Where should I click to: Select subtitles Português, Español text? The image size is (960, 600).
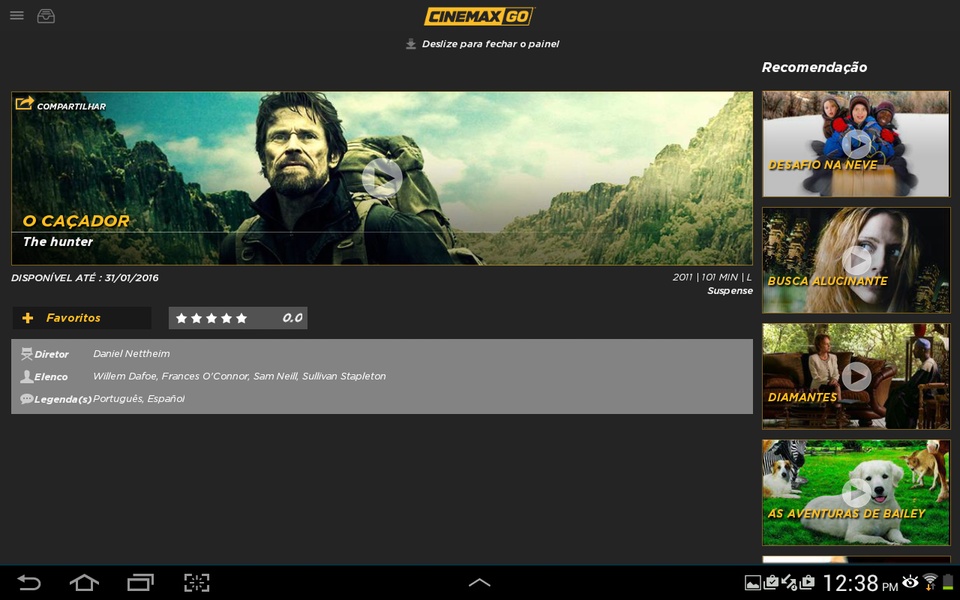pos(139,399)
